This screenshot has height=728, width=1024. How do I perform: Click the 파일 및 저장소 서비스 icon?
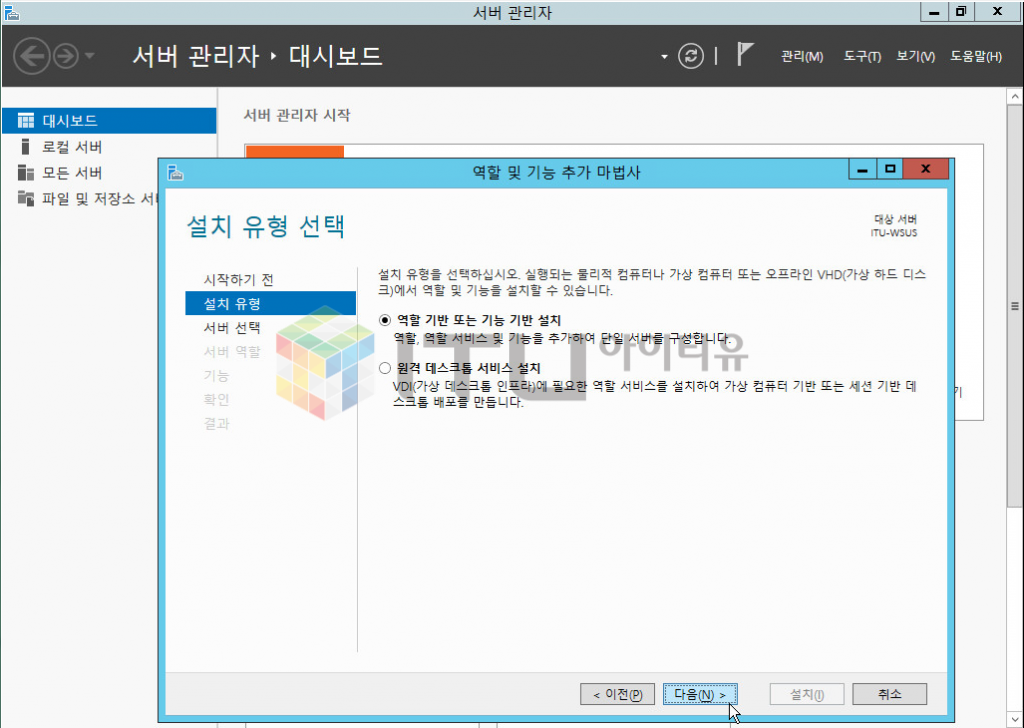(x=26, y=199)
